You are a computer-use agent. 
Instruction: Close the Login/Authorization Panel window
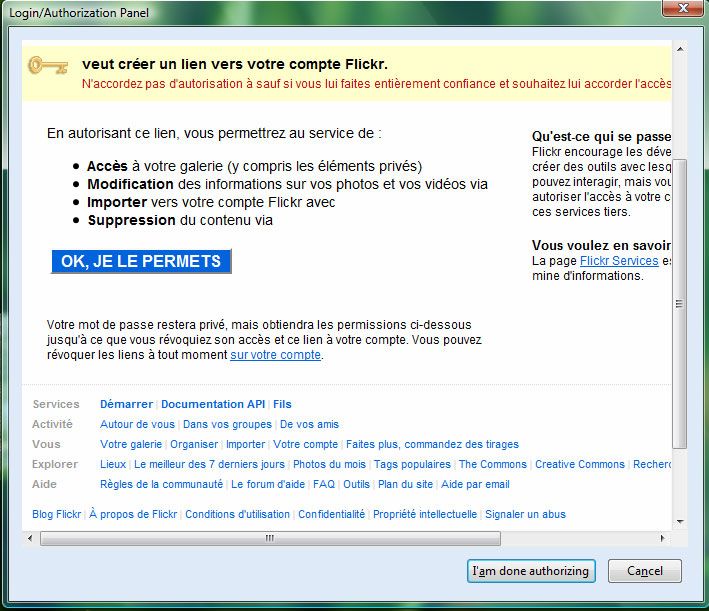pyautogui.click(x=683, y=8)
